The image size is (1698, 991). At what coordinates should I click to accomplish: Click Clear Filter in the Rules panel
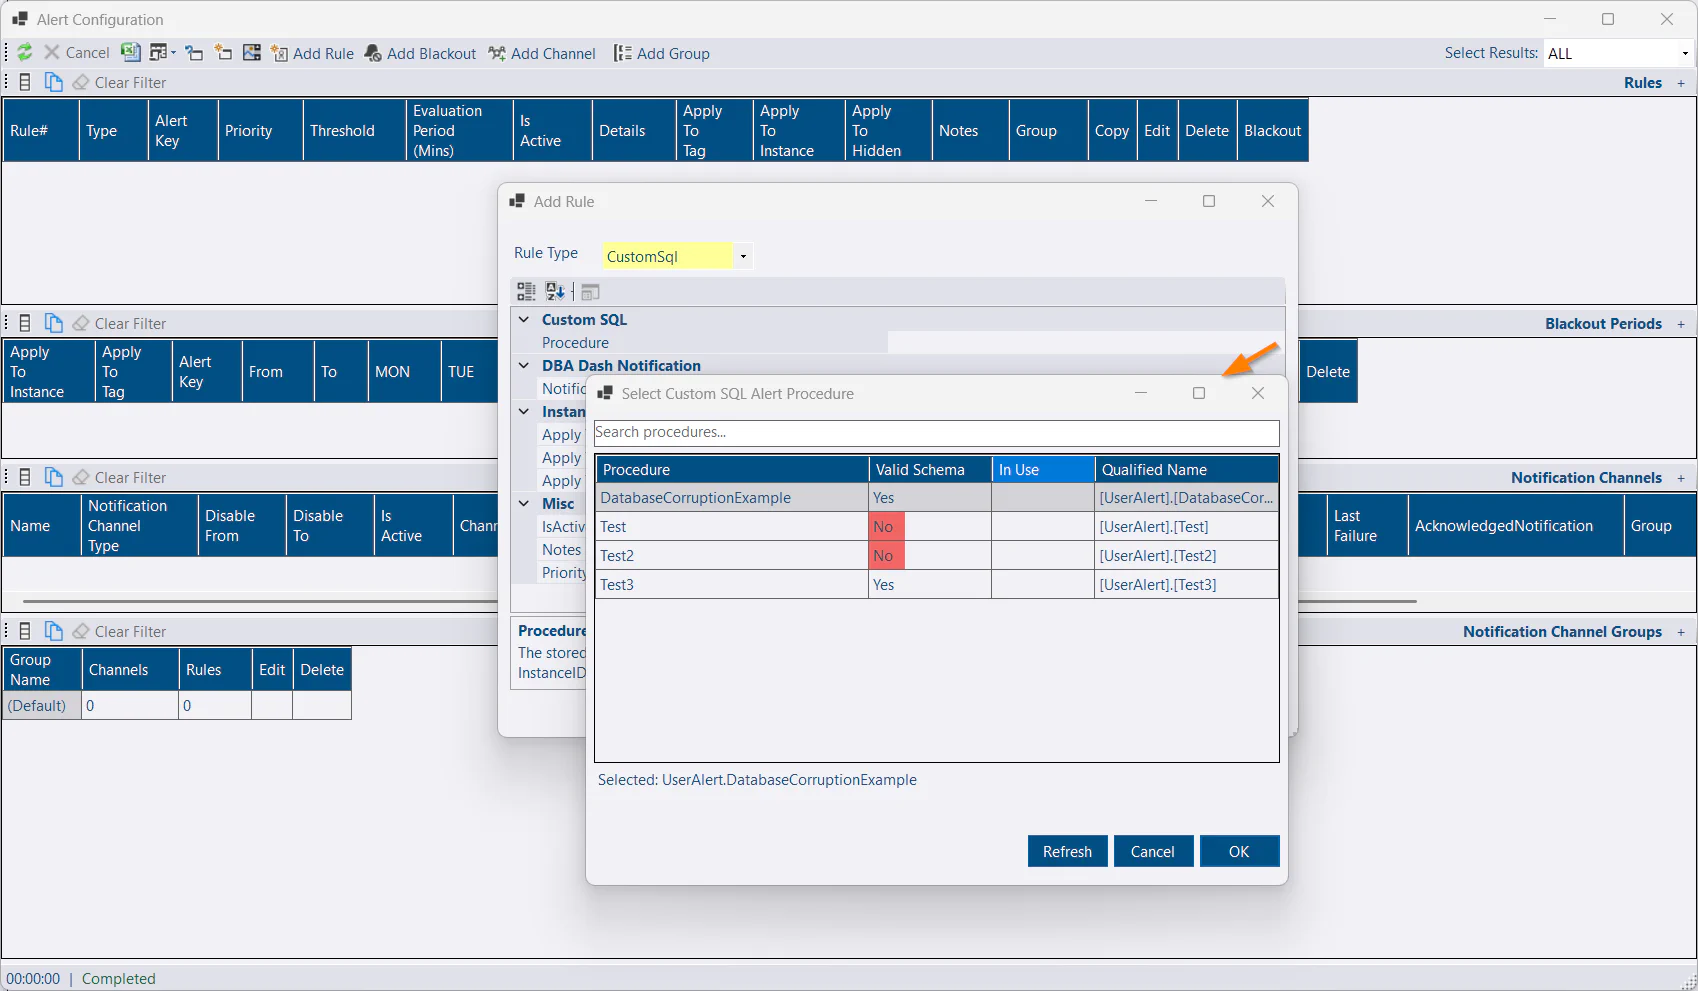click(x=120, y=83)
